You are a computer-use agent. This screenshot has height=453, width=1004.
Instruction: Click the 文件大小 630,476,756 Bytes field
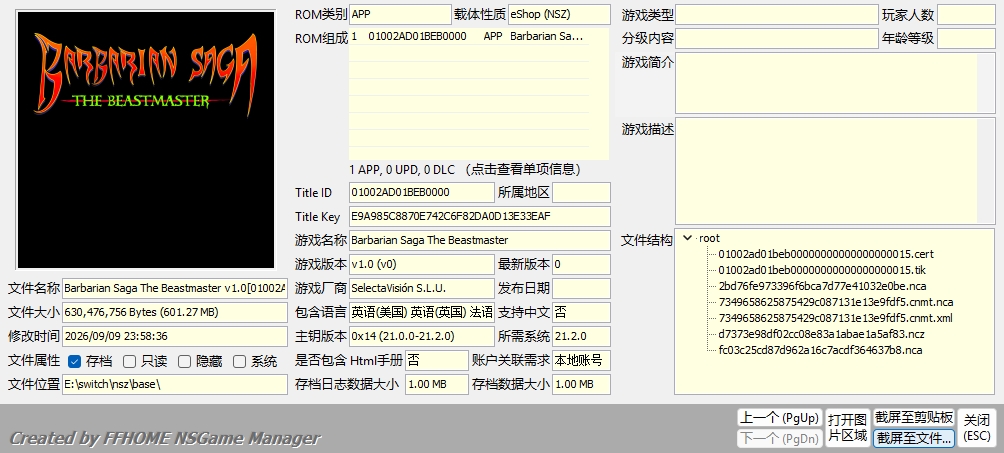click(175, 312)
